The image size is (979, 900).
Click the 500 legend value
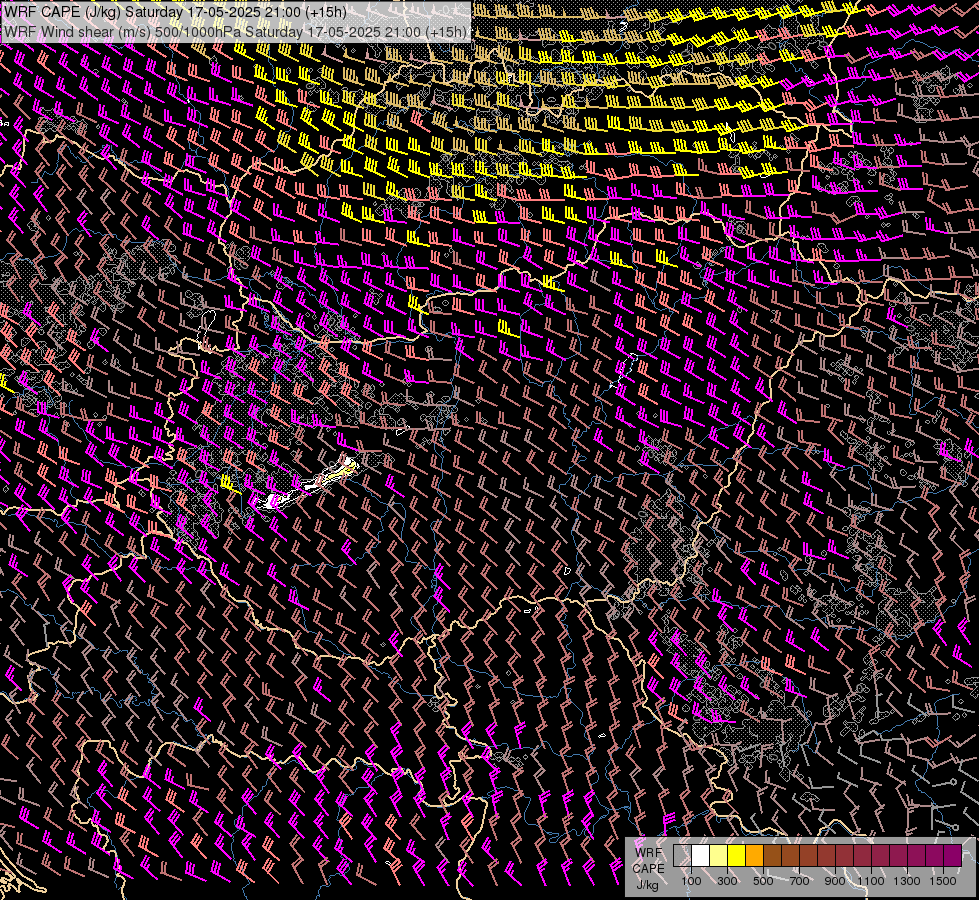[x=763, y=881]
